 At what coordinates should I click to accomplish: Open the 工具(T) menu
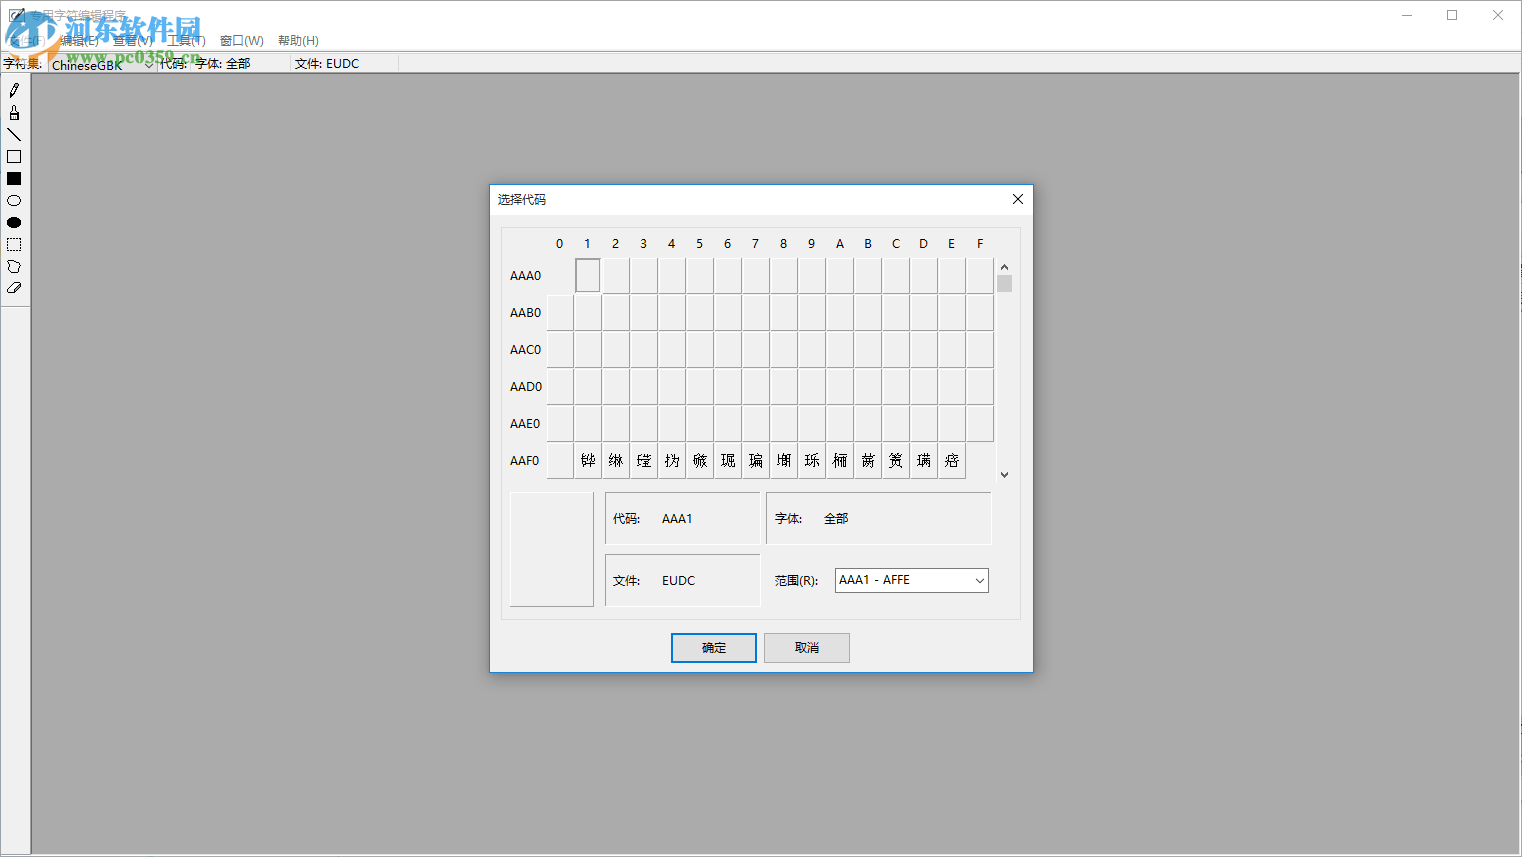coord(186,41)
